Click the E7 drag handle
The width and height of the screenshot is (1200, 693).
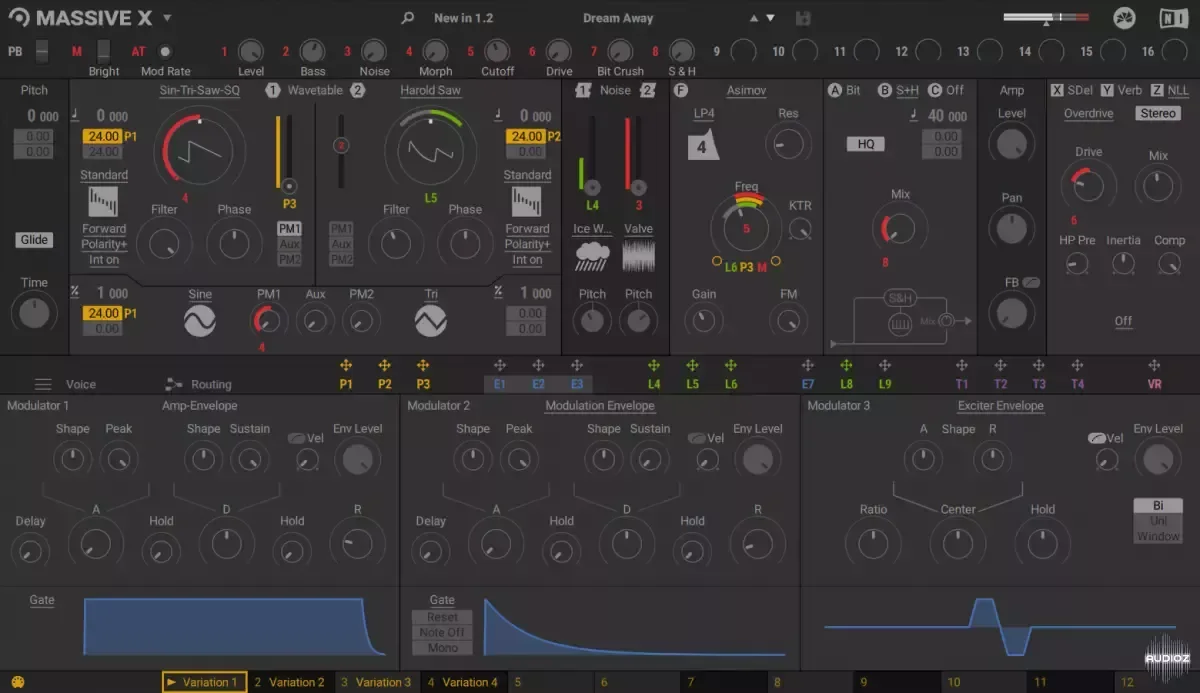tap(808, 366)
